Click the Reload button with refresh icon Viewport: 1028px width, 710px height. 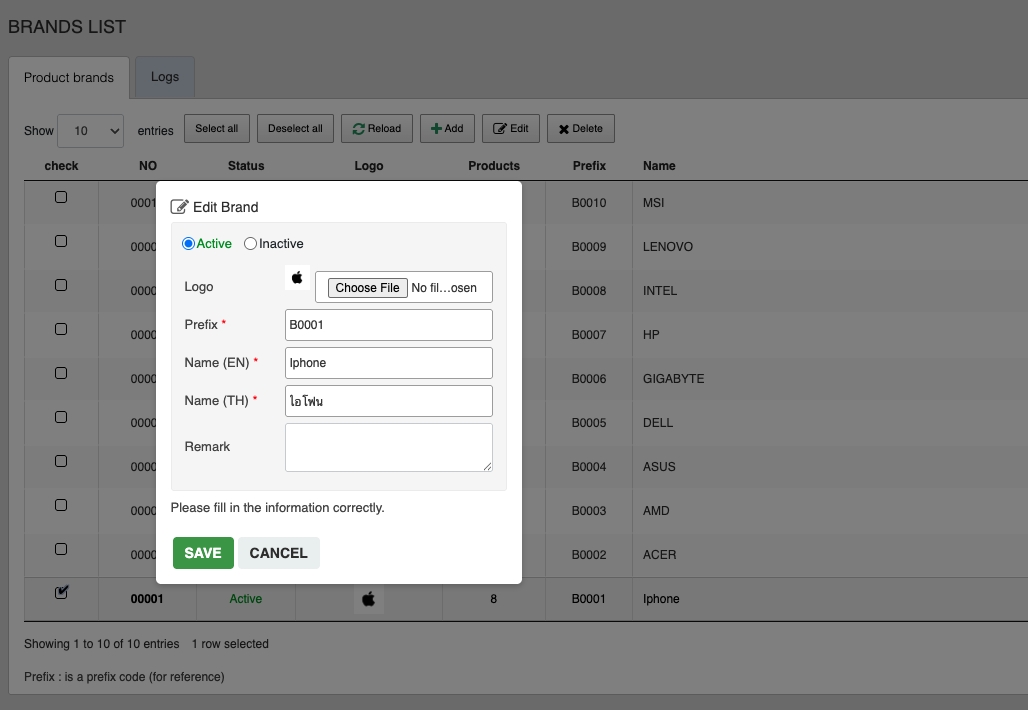[x=376, y=128]
